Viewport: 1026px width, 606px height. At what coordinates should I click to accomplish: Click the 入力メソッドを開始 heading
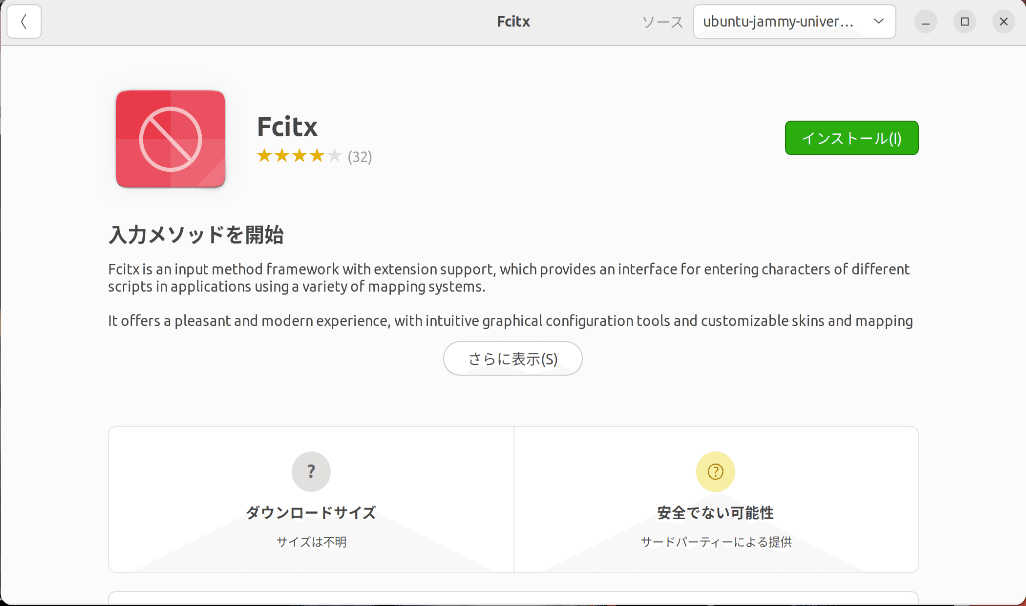196,235
